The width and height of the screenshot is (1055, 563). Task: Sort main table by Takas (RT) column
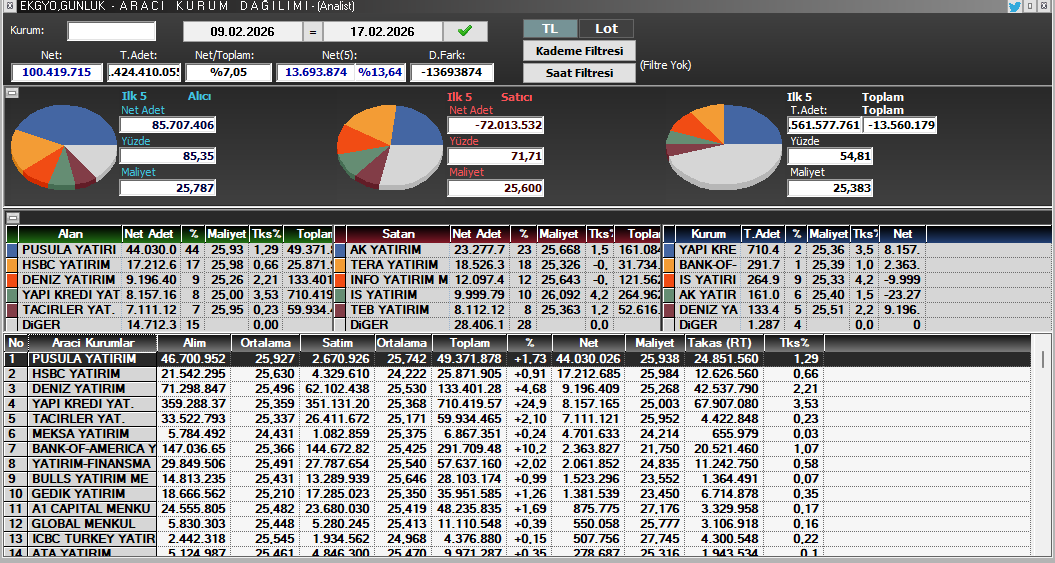(724, 343)
